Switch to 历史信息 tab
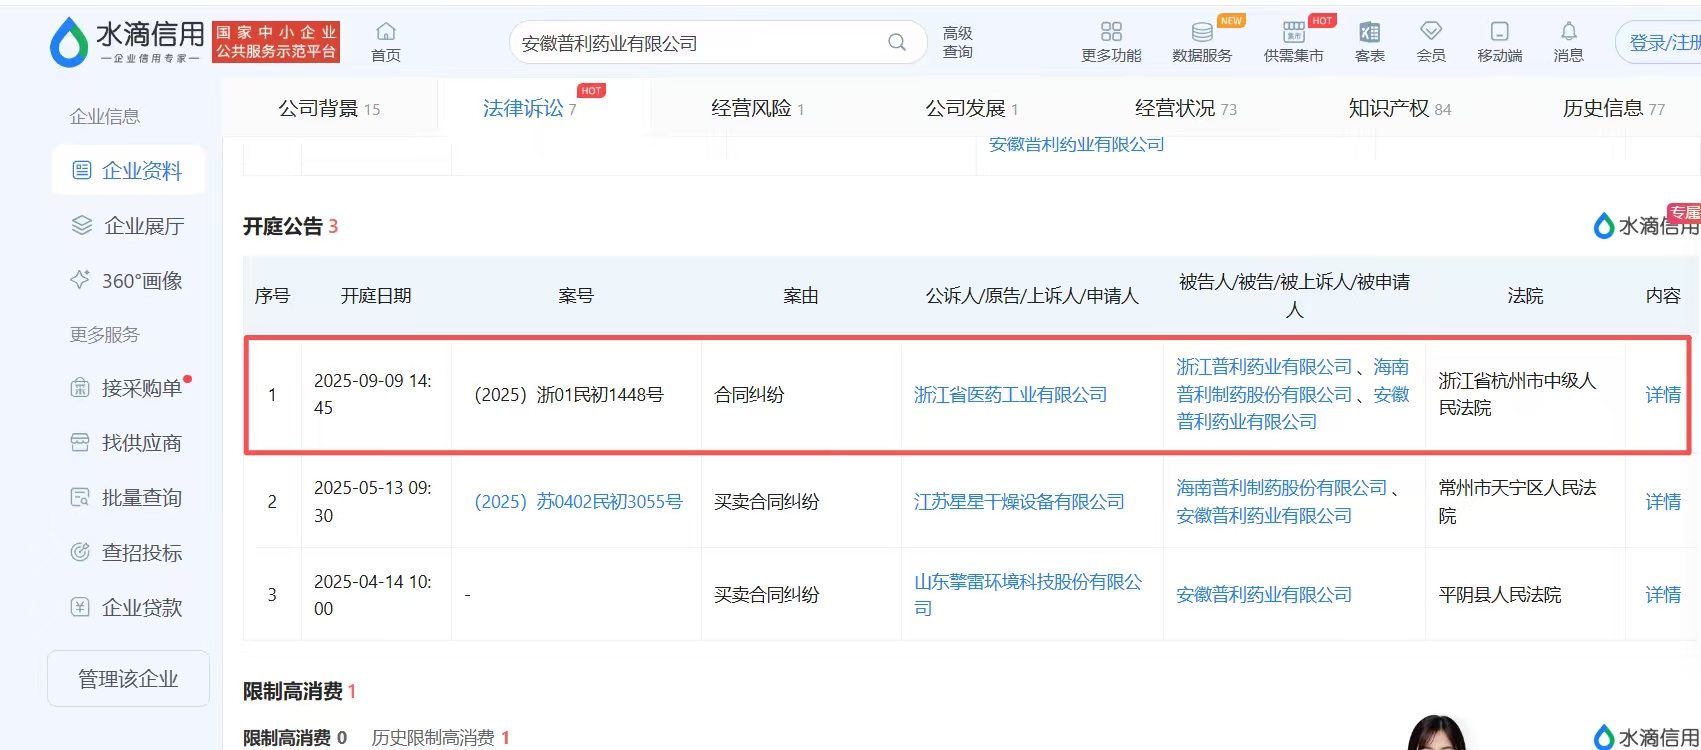 (x=1614, y=108)
